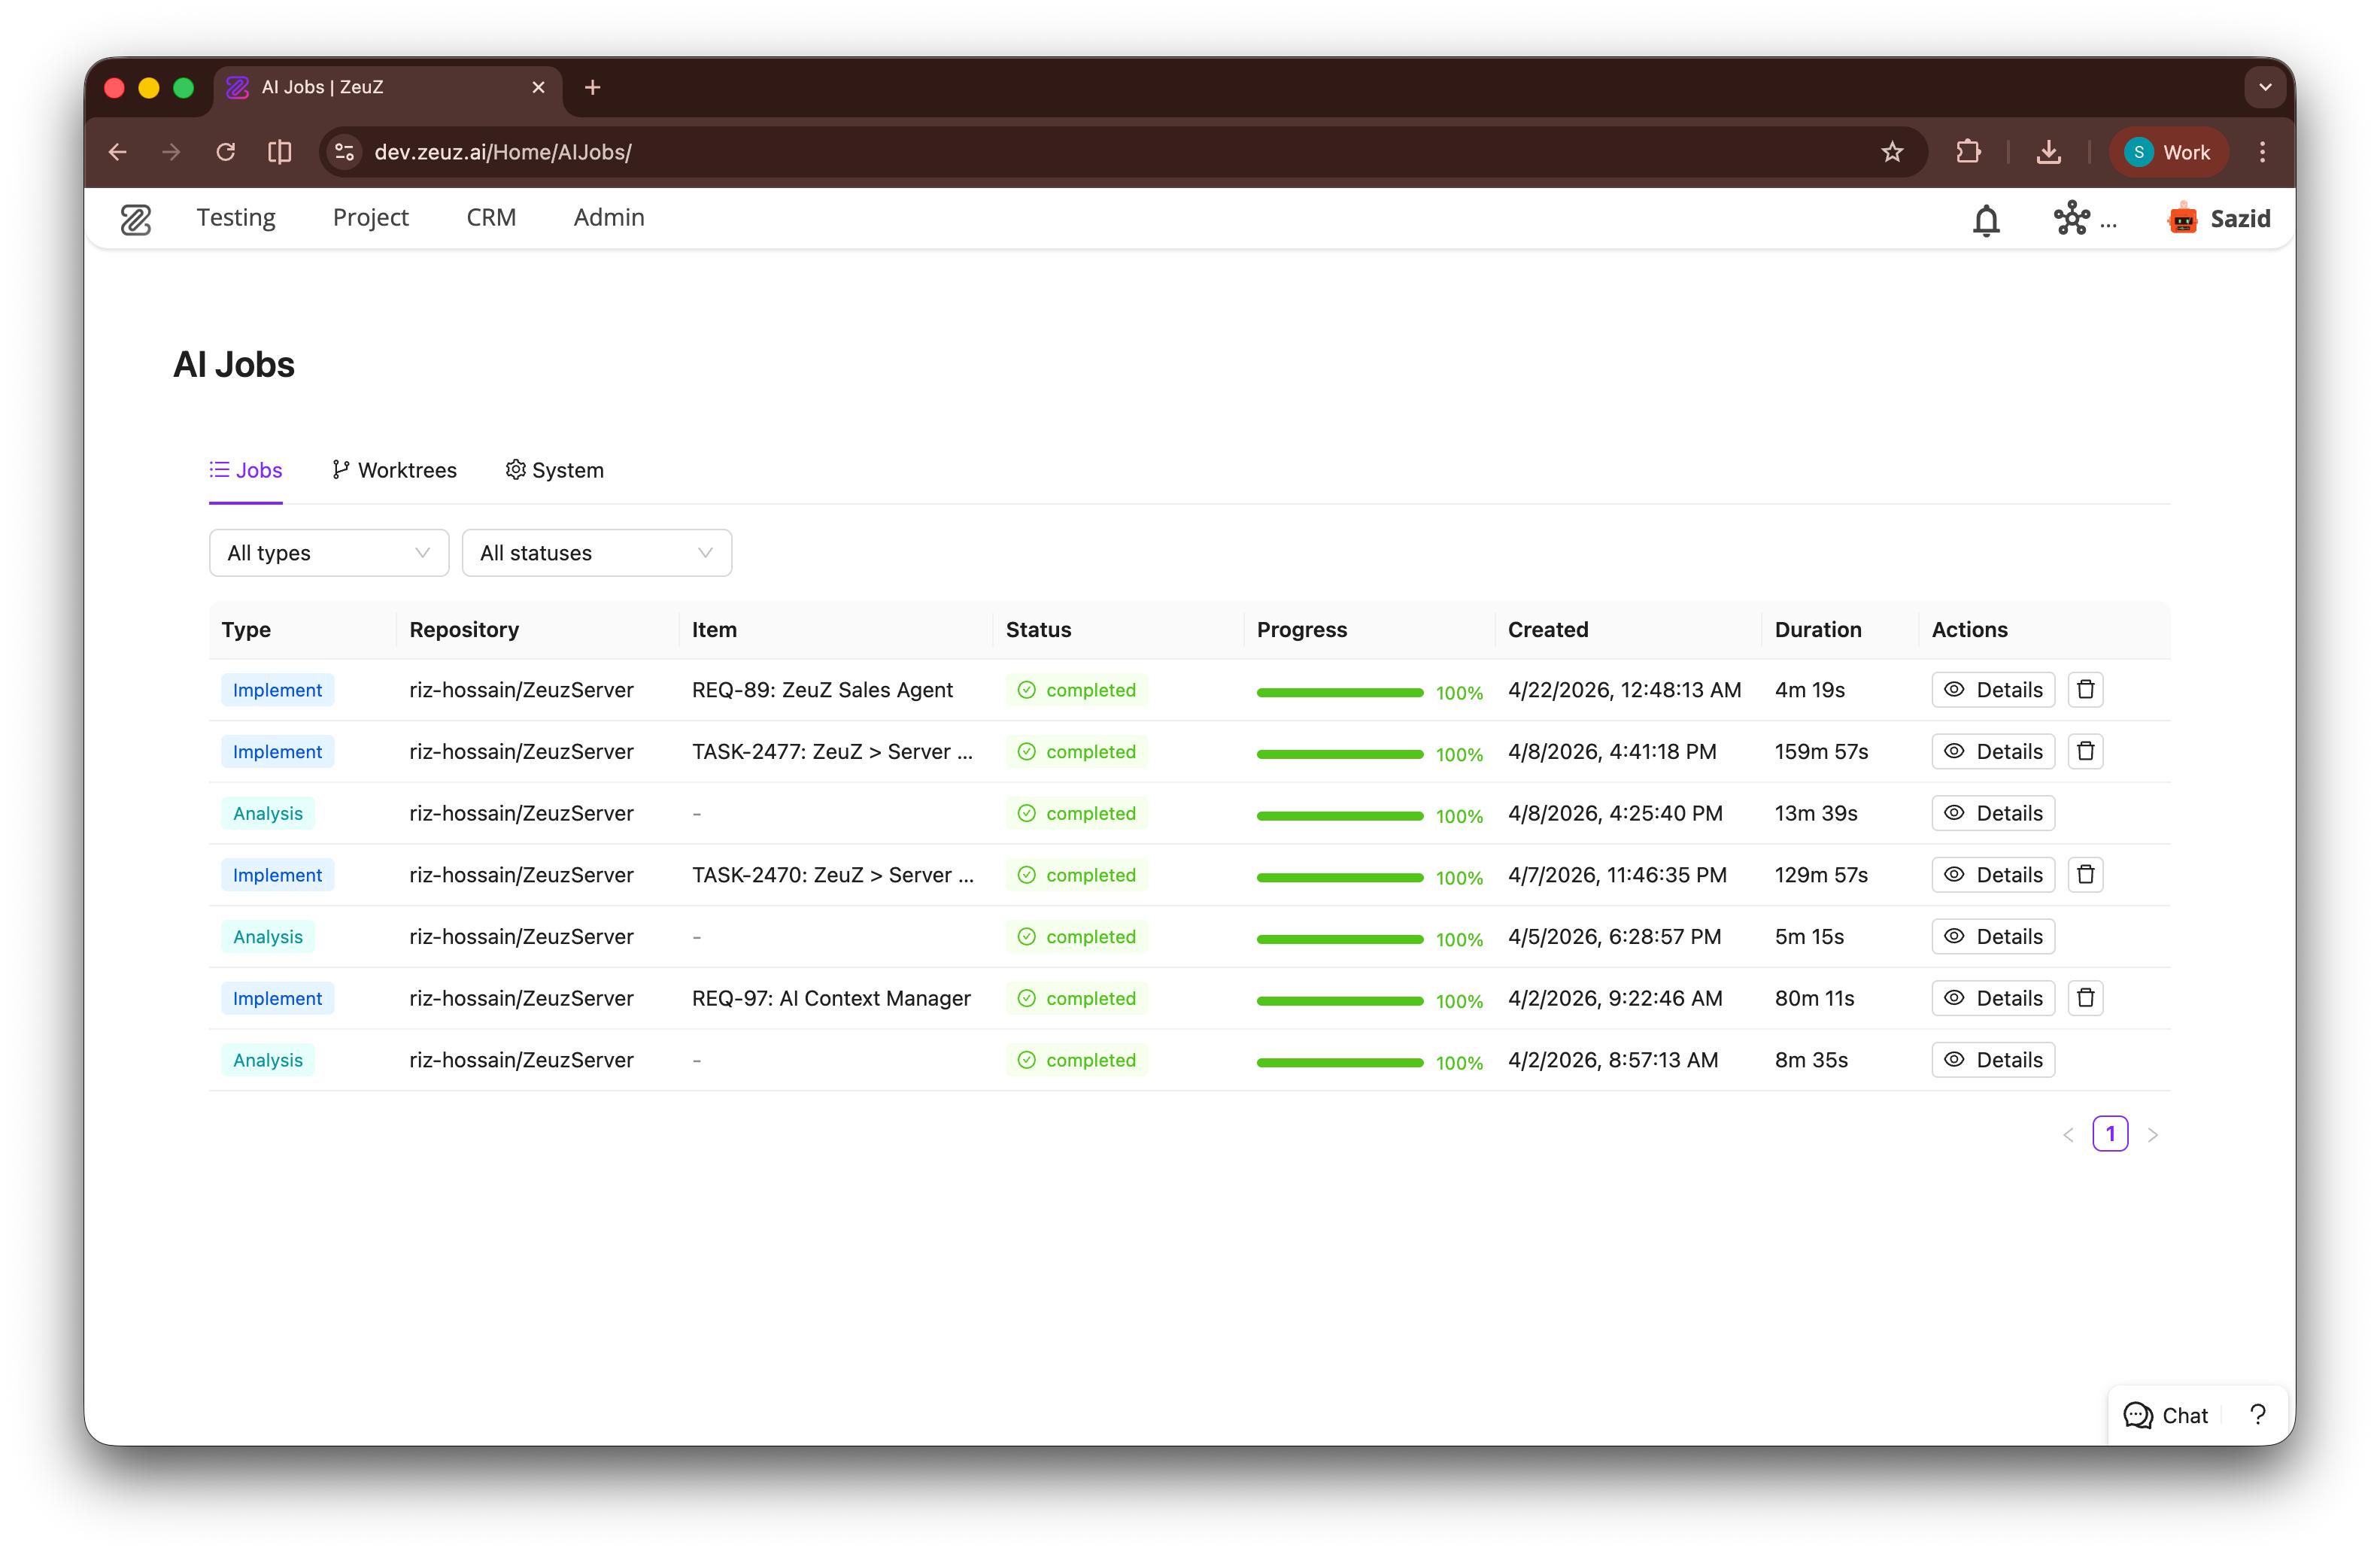Click the Work profile chip
The image size is (2380, 1557).
click(2168, 152)
